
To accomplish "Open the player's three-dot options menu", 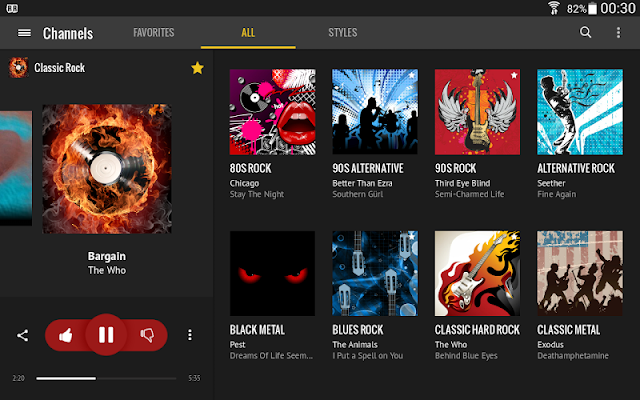I will click(x=190, y=335).
